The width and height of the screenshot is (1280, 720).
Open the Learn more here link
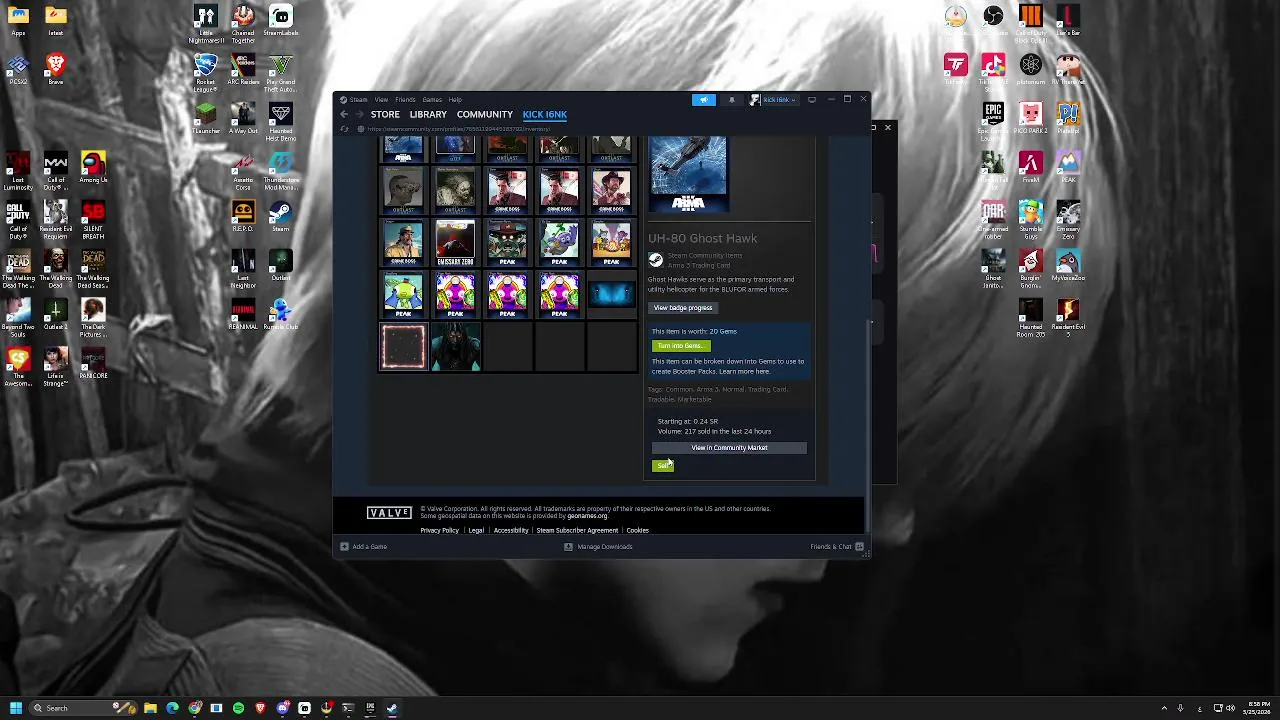click(x=744, y=372)
